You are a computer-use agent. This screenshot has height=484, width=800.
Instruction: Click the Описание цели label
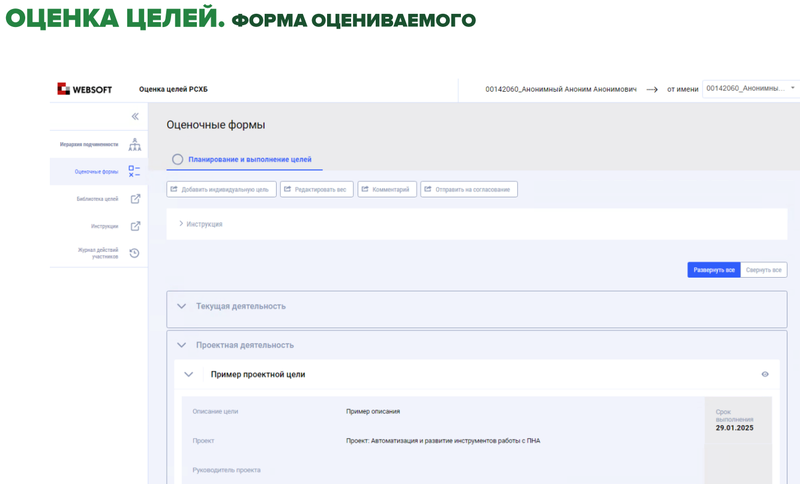[x=215, y=412]
